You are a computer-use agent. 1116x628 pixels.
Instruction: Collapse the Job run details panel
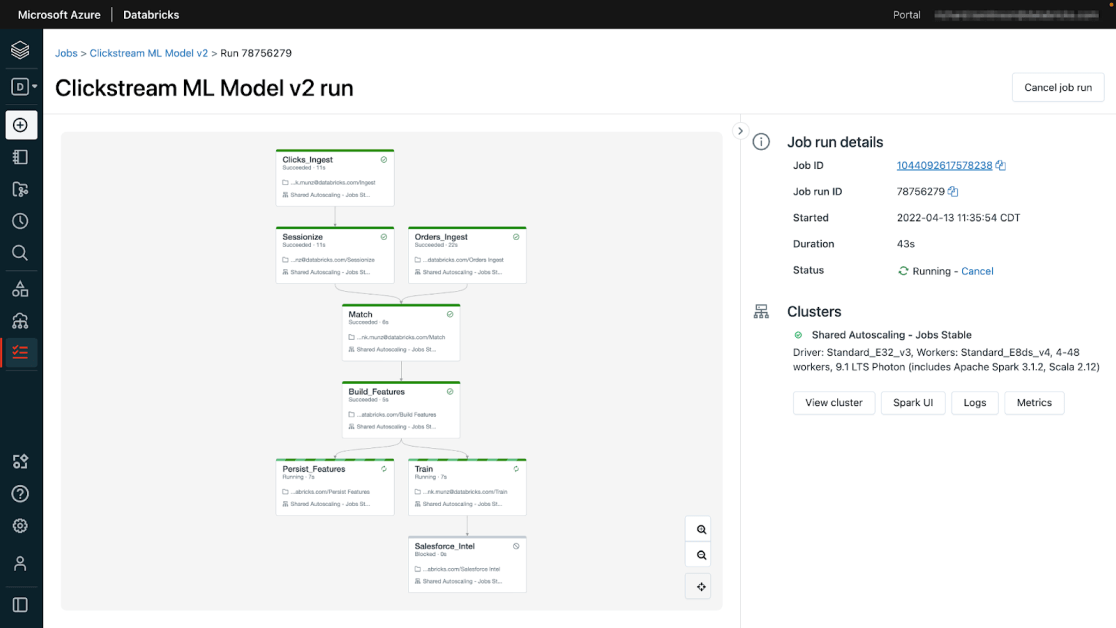tap(740, 131)
